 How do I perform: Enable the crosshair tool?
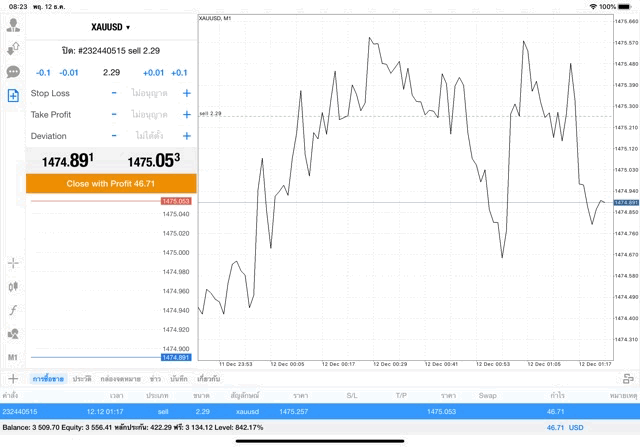(x=13, y=263)
